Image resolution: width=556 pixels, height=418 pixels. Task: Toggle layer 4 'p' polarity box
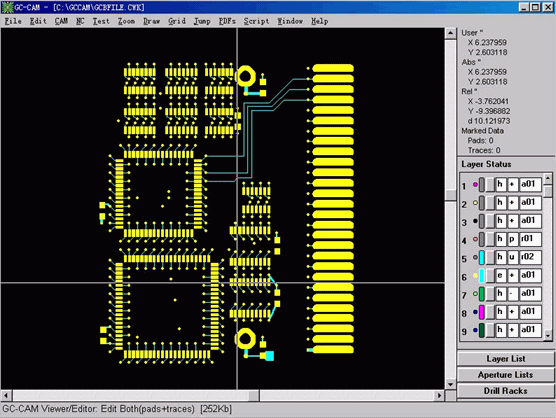click(x=512, y=239)
